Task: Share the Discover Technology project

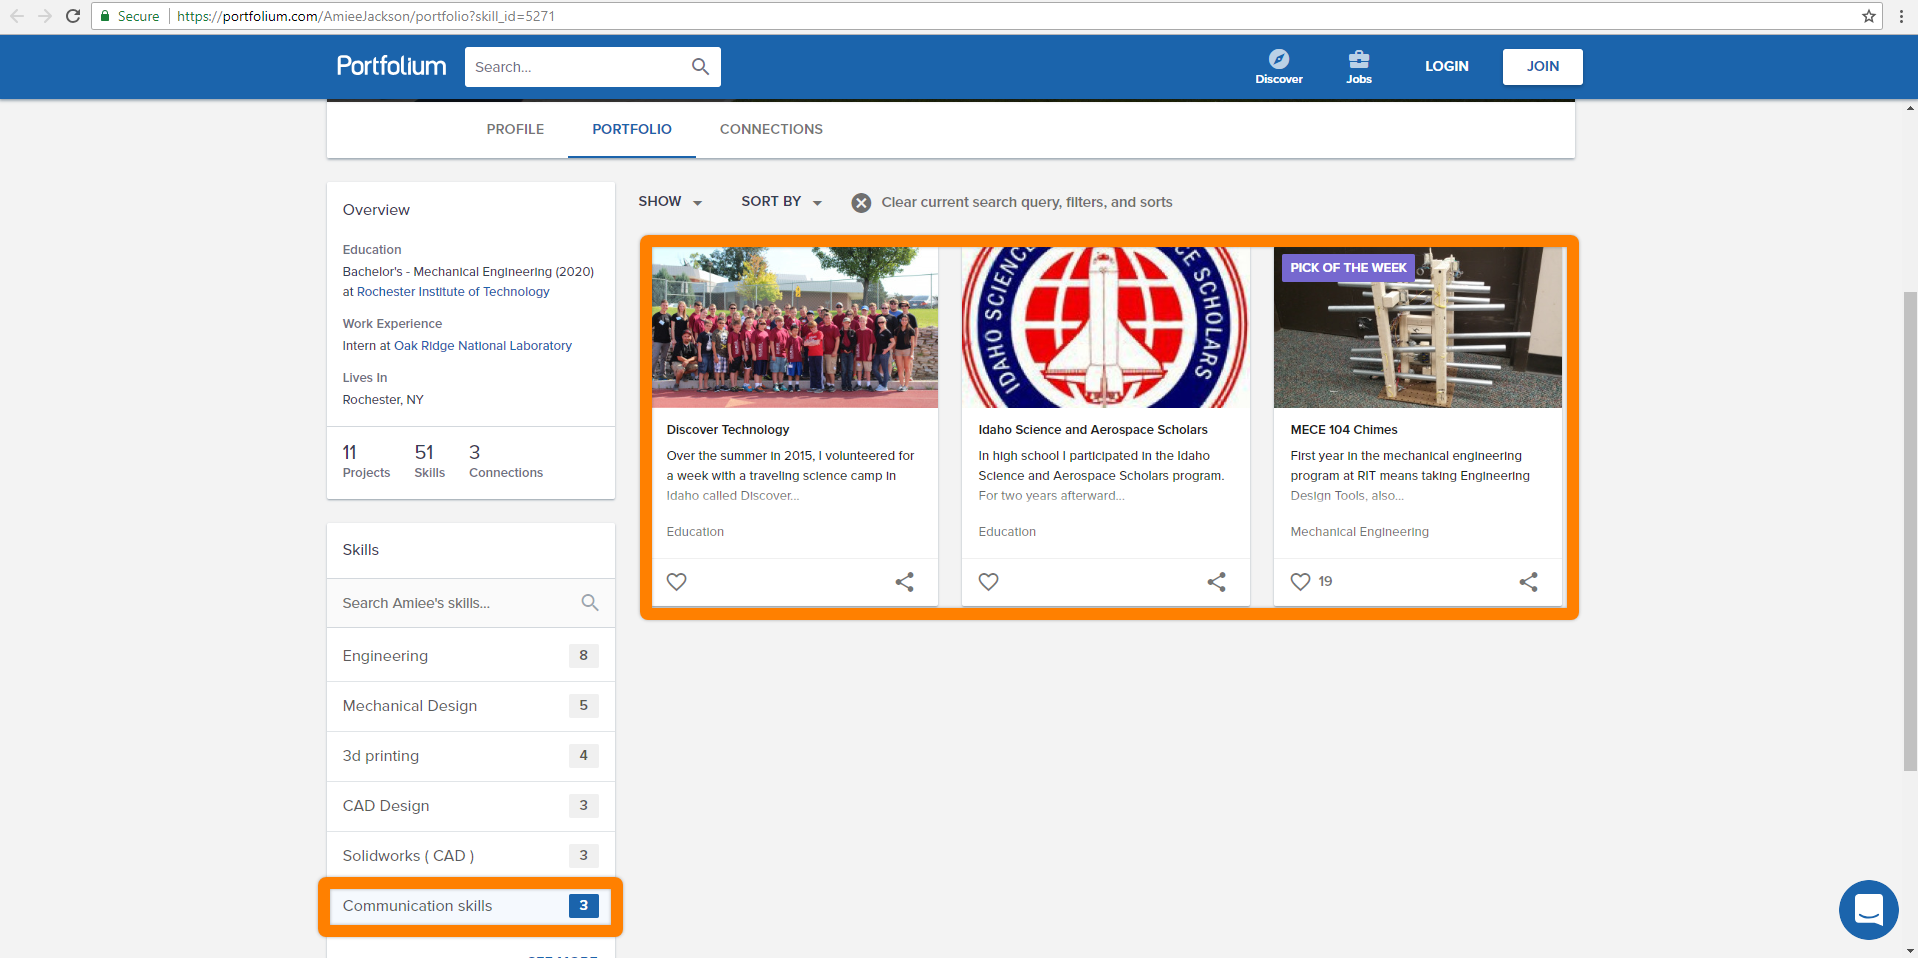Action: [x=905, y=582]
